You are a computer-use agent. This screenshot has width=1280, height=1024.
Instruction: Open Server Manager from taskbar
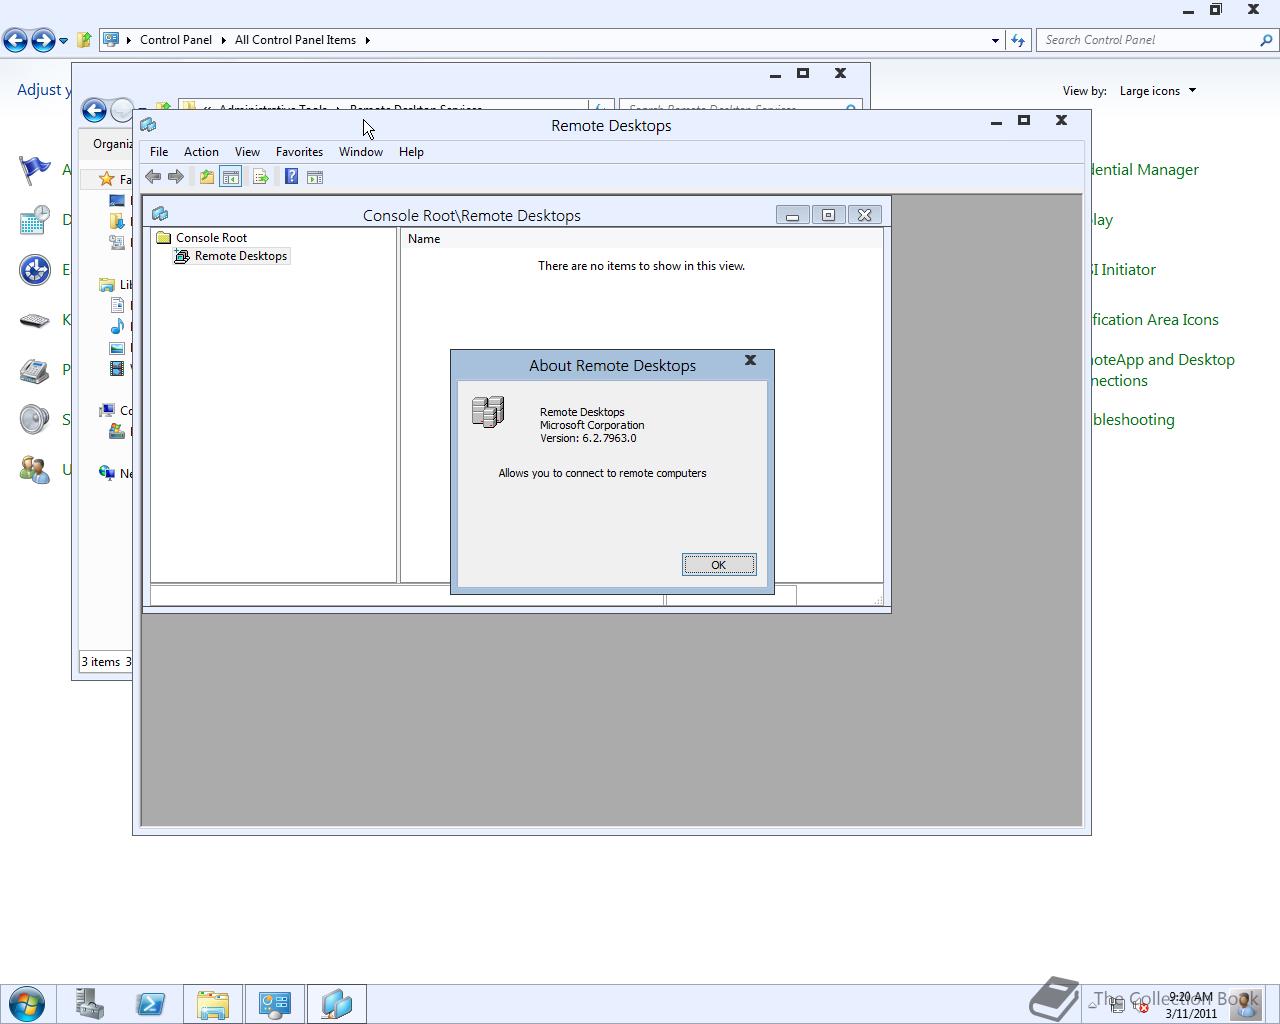[x=89, y=1004]
